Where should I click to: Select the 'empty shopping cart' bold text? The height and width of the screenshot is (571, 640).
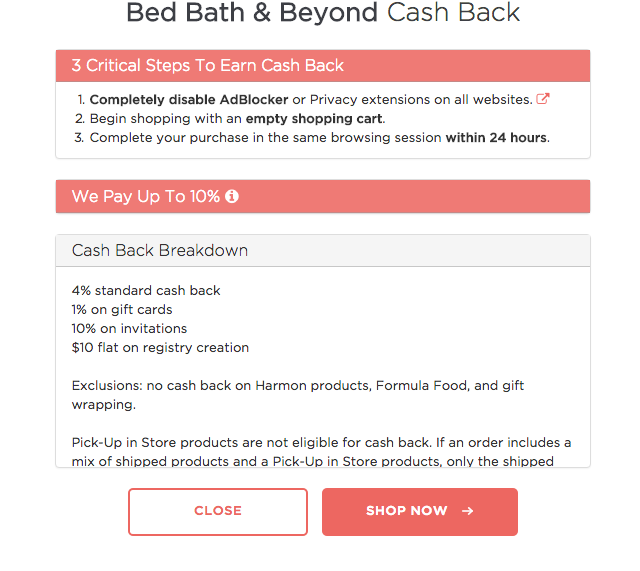314,118
